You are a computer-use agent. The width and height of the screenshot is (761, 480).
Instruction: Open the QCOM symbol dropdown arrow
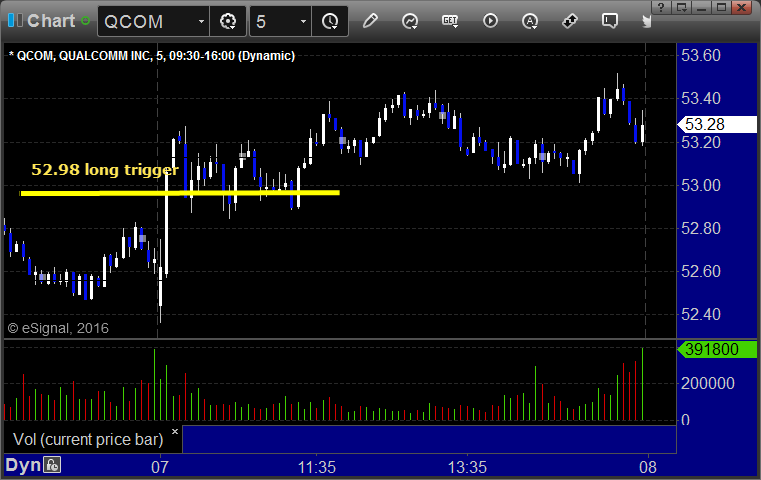pyautogui.click(x=201, y=21)
